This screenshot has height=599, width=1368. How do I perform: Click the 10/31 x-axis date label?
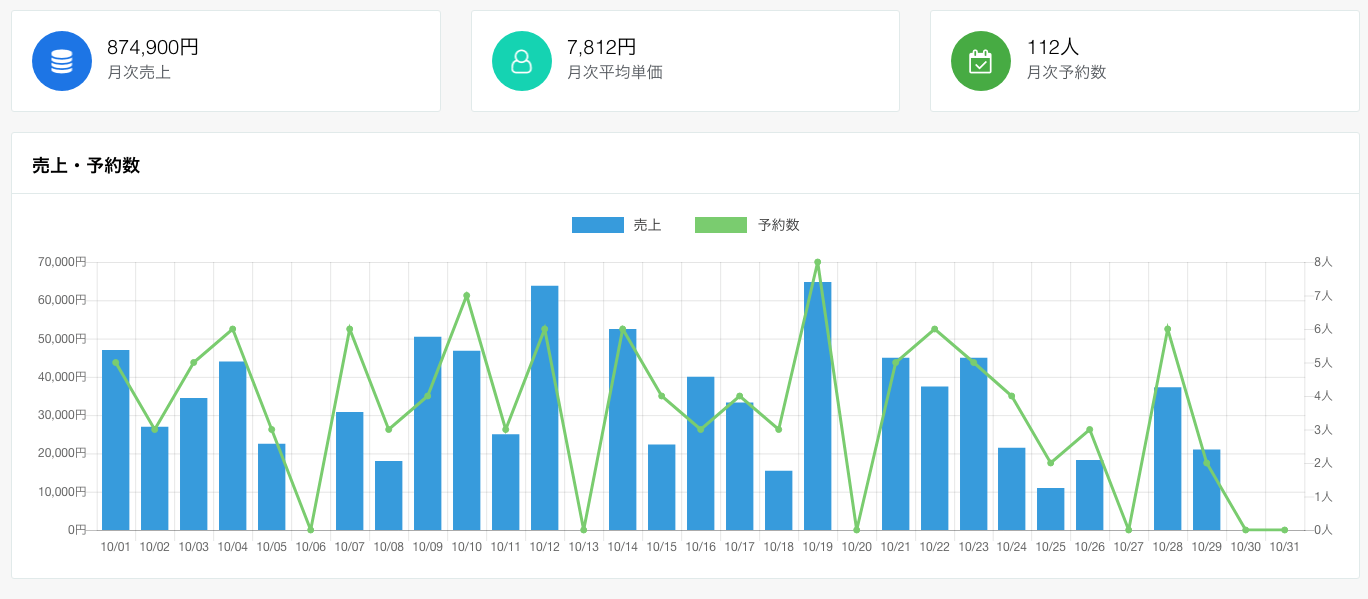point(1284,547)
